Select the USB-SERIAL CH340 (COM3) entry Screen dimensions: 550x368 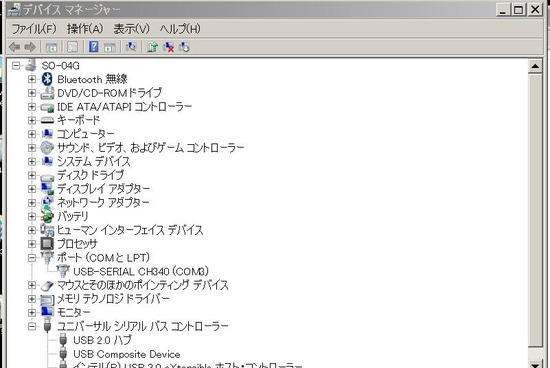pos(141,271)
